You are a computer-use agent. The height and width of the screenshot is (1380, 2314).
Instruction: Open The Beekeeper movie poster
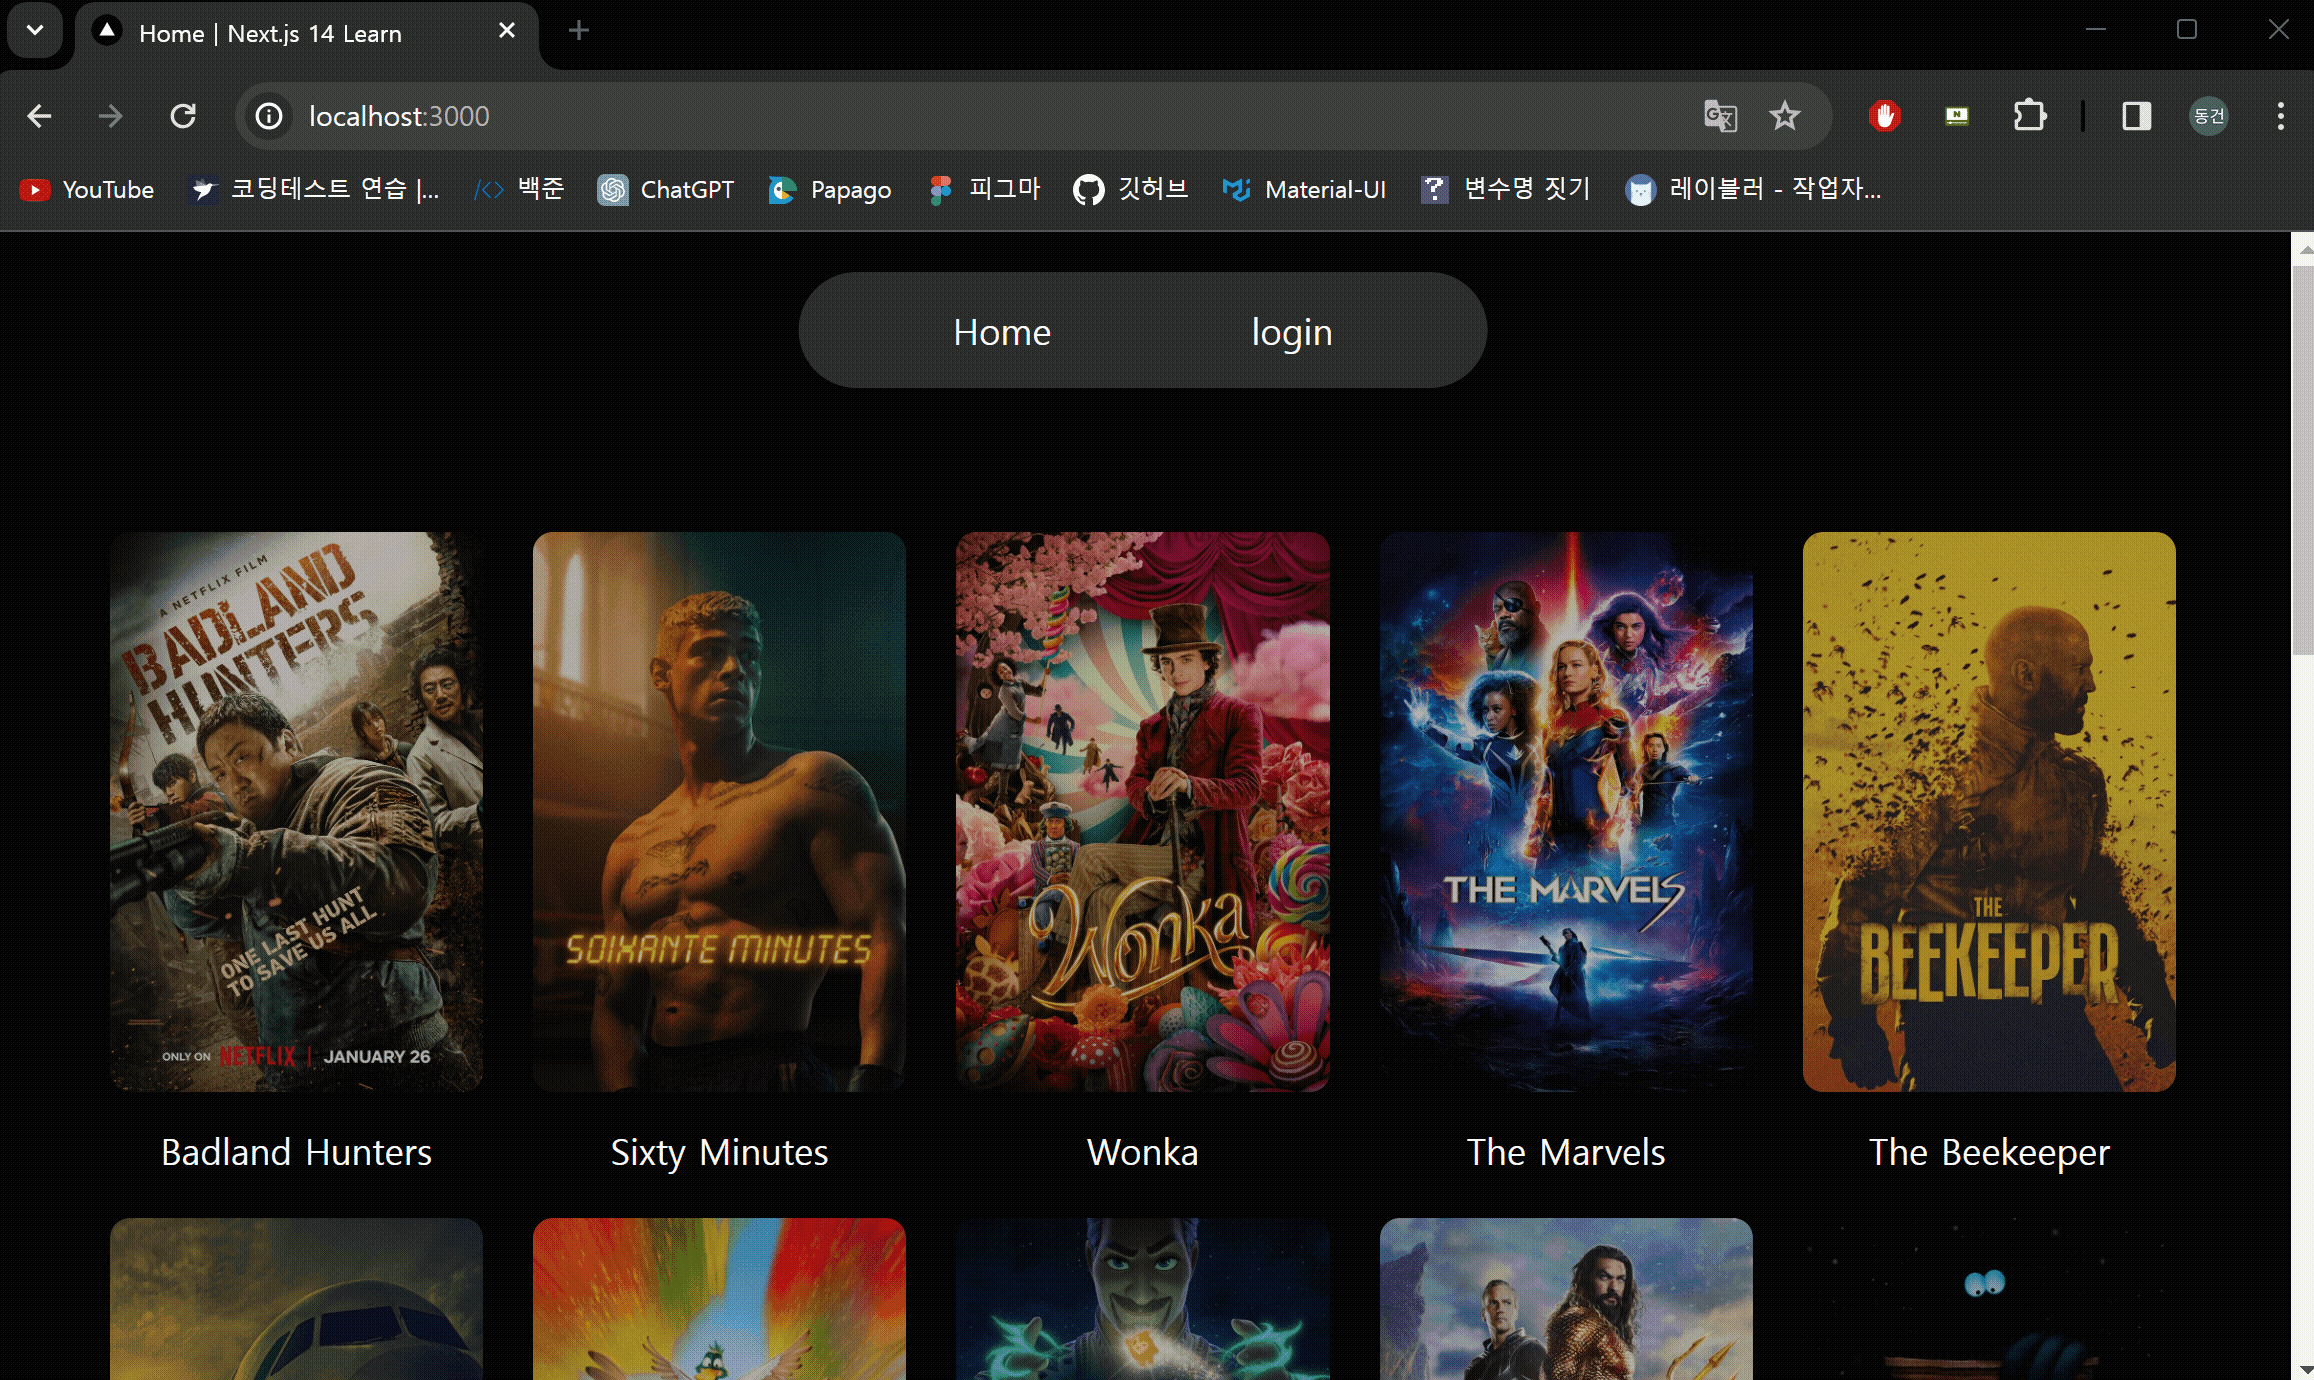[1989, 811]
